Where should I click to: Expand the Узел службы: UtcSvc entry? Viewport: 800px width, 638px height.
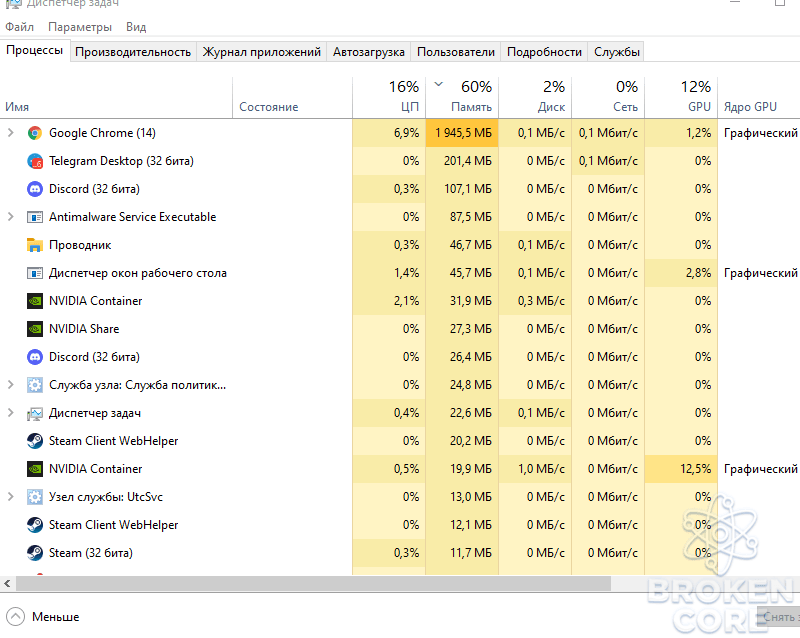pyautogui.click(x=10, y=497)
